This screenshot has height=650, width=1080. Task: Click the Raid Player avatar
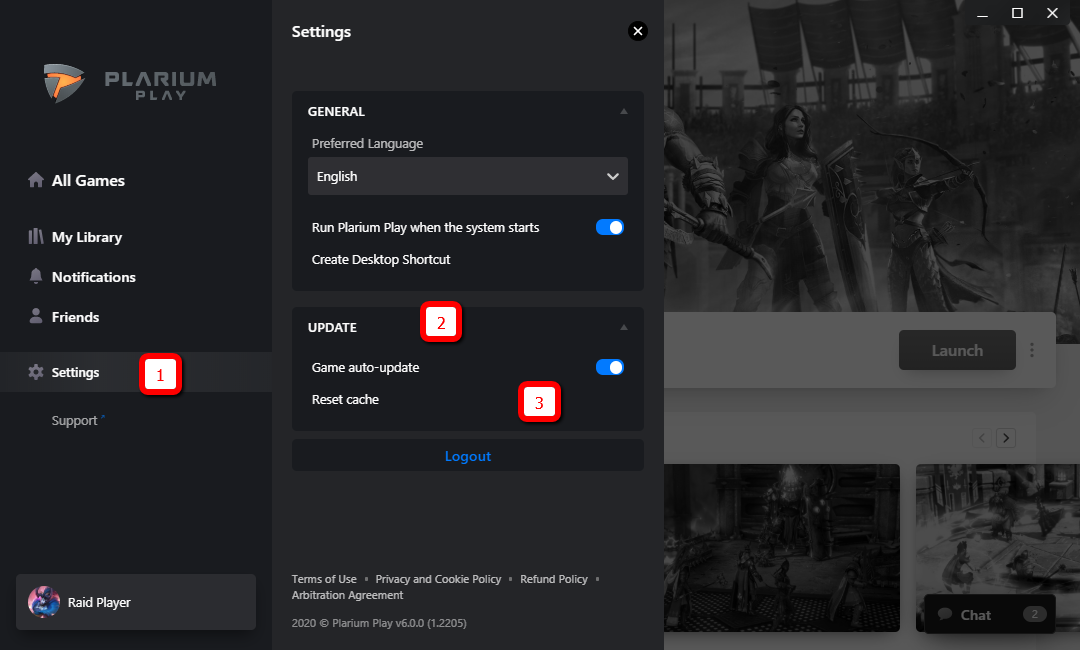pos(43,602)
